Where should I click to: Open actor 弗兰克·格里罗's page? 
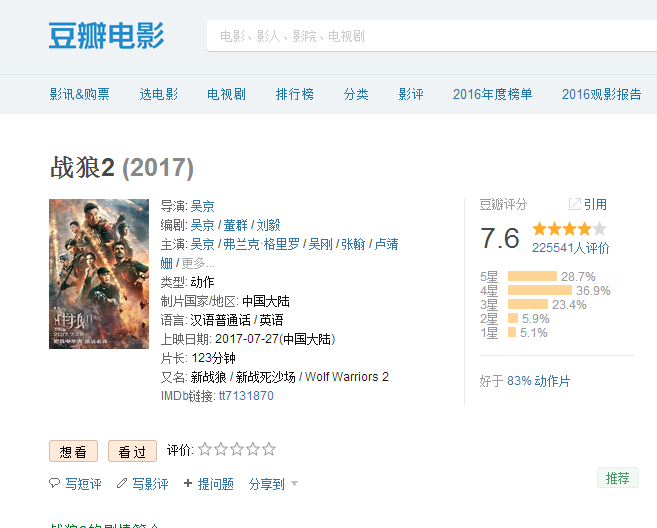coord(261,244)
